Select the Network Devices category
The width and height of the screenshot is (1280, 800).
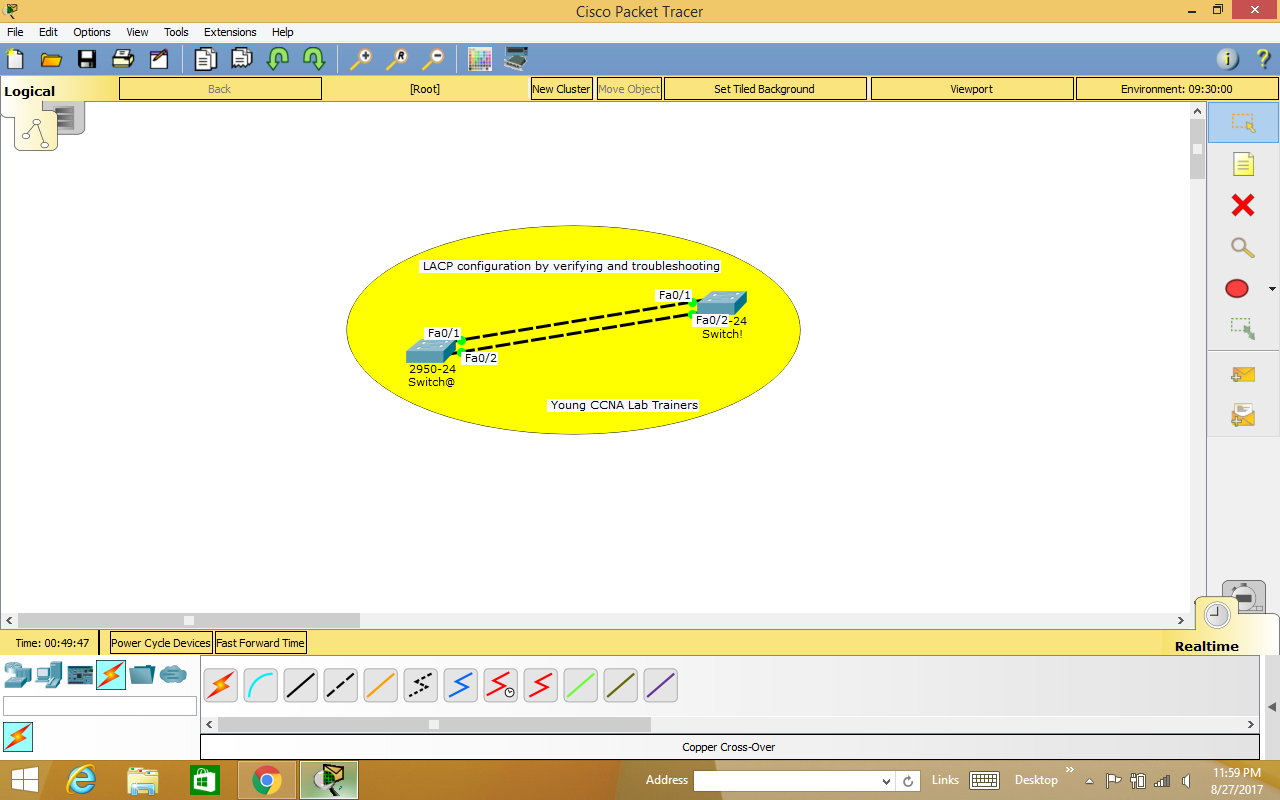(17, 675)
